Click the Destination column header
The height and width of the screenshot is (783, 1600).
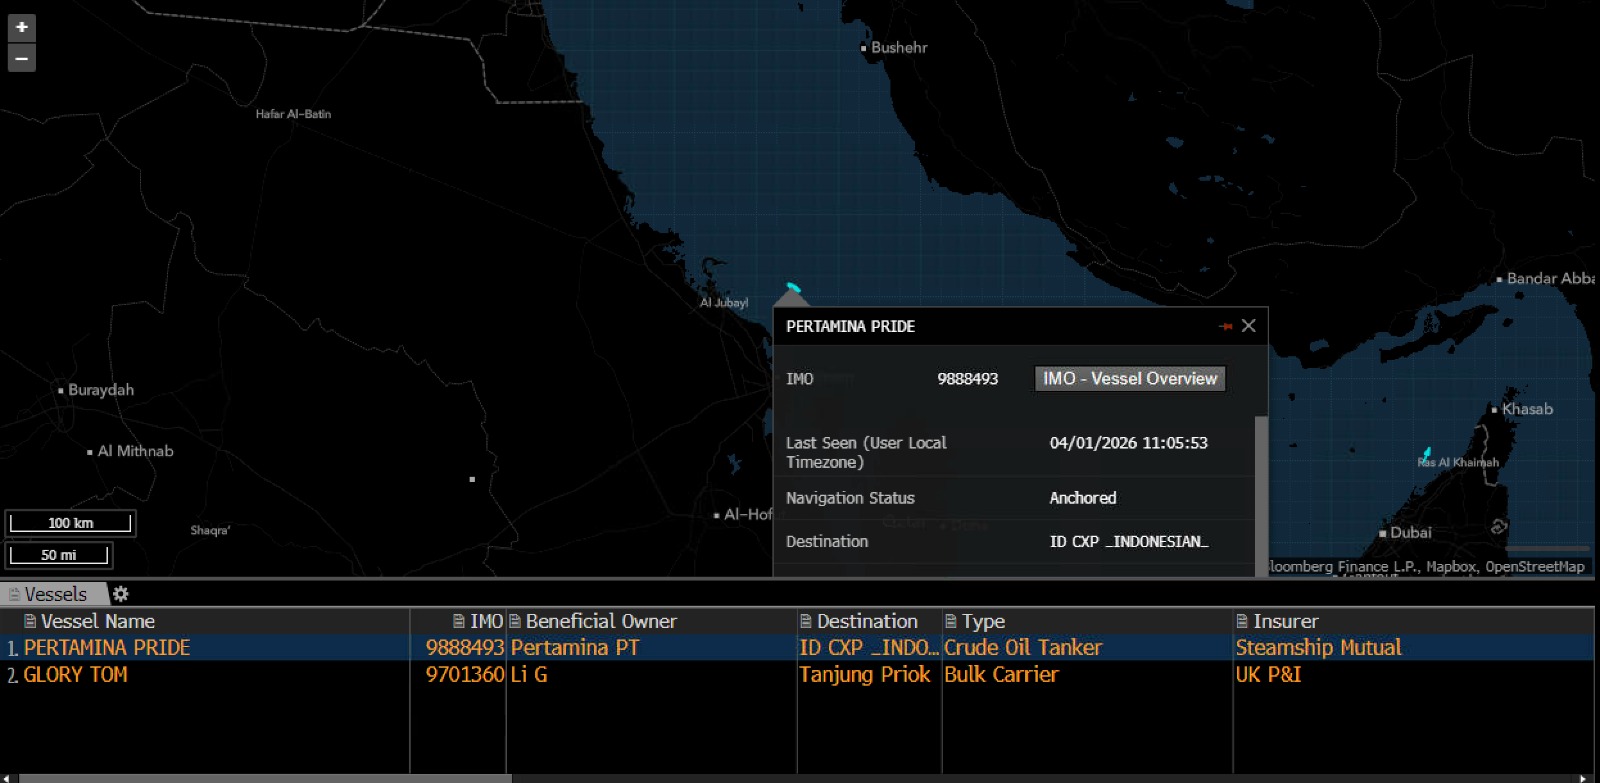866,621
